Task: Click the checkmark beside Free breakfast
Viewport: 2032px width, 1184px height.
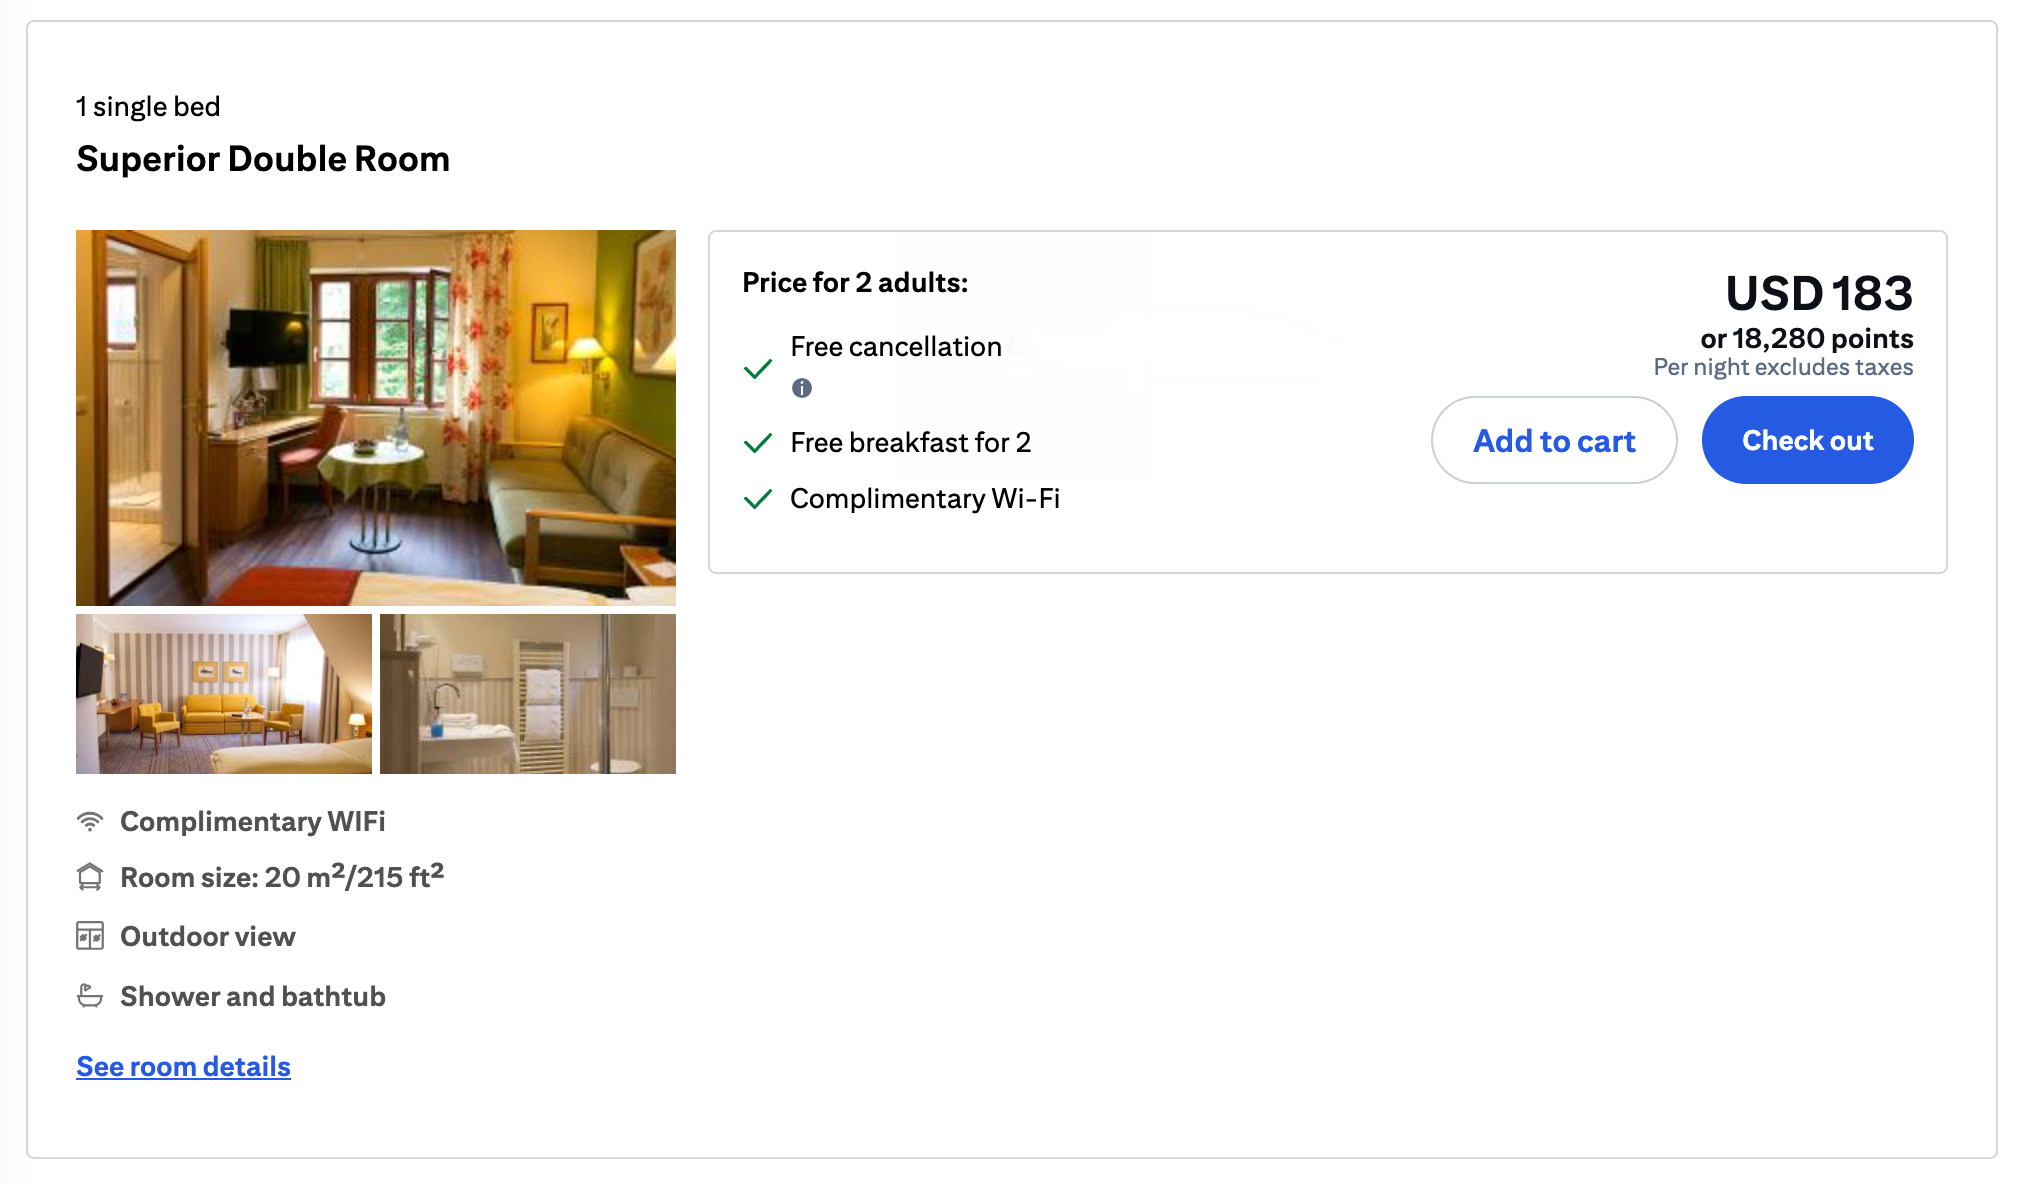Action: click(x=760, y=441)
